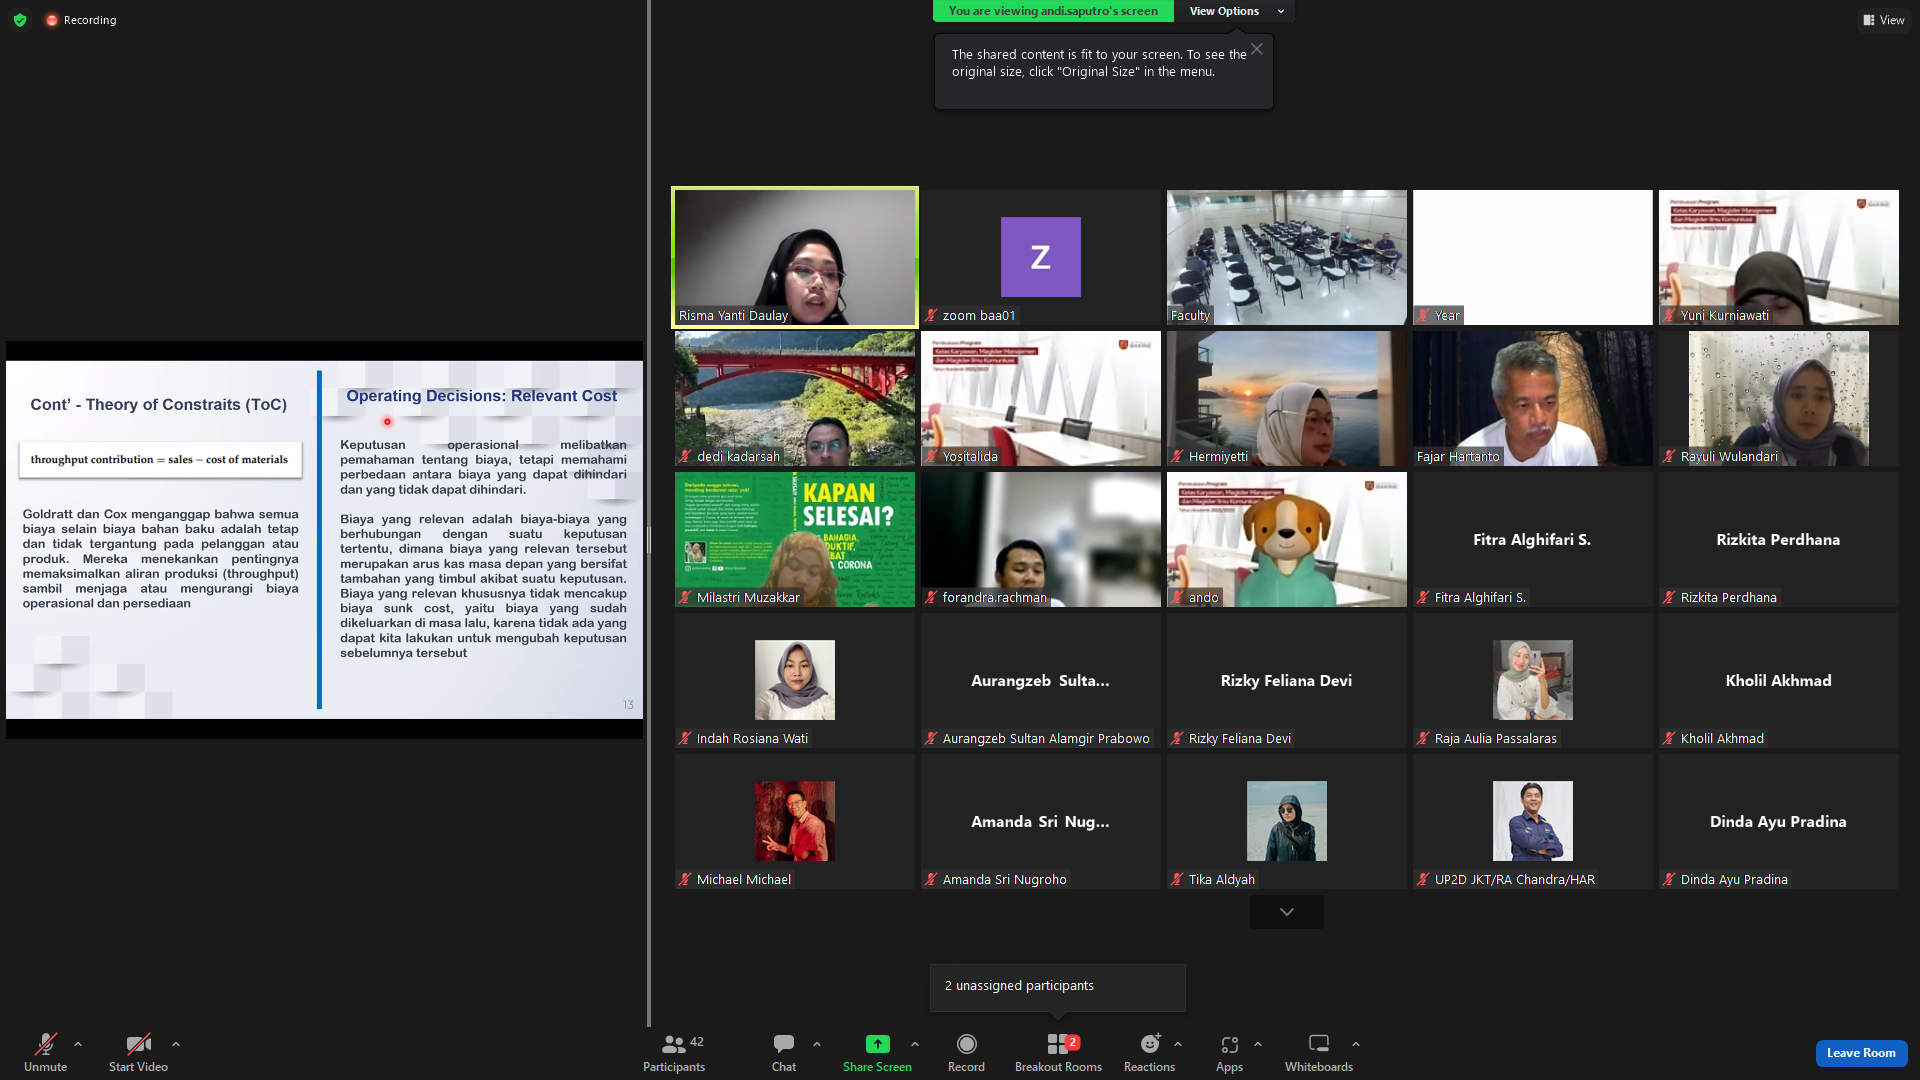The height and width of the screenshot is (1080, 1920).
Task: Open the Reactions menu
Action: coord(1150,1053)
